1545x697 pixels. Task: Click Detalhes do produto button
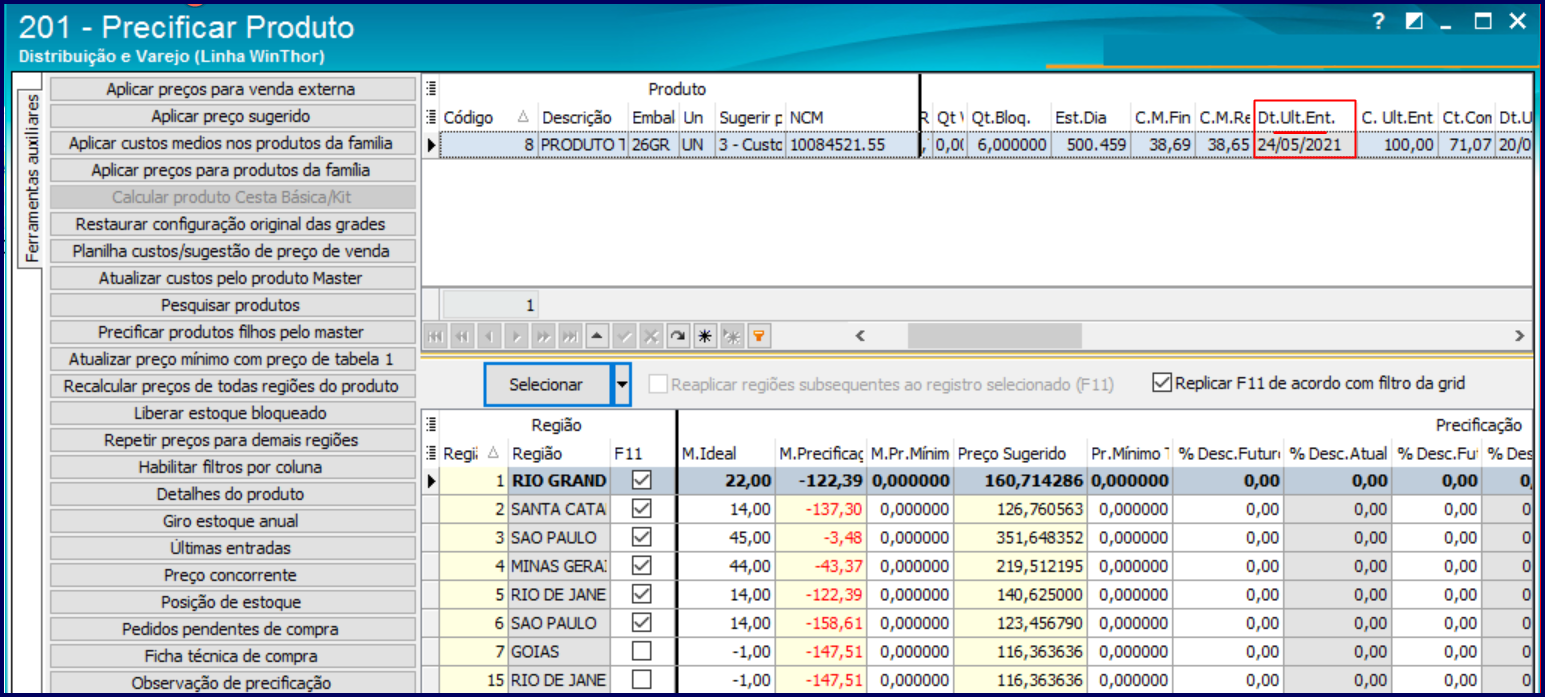coord(231,494)
